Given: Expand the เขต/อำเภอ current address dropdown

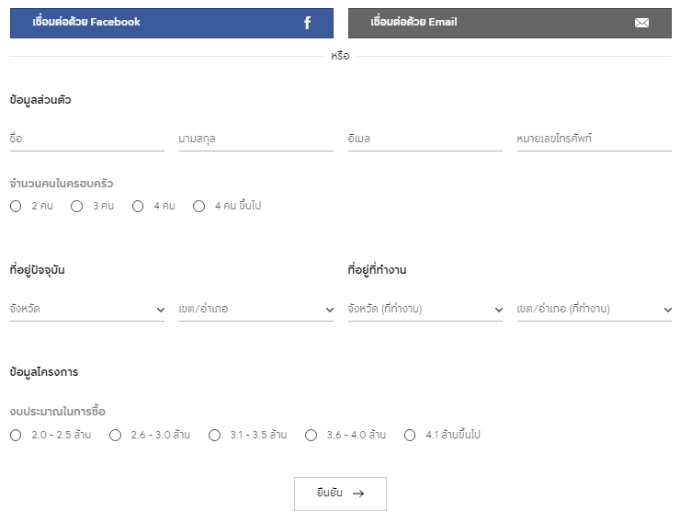Looking at the screenshot, I should click(x=256, y=309).
